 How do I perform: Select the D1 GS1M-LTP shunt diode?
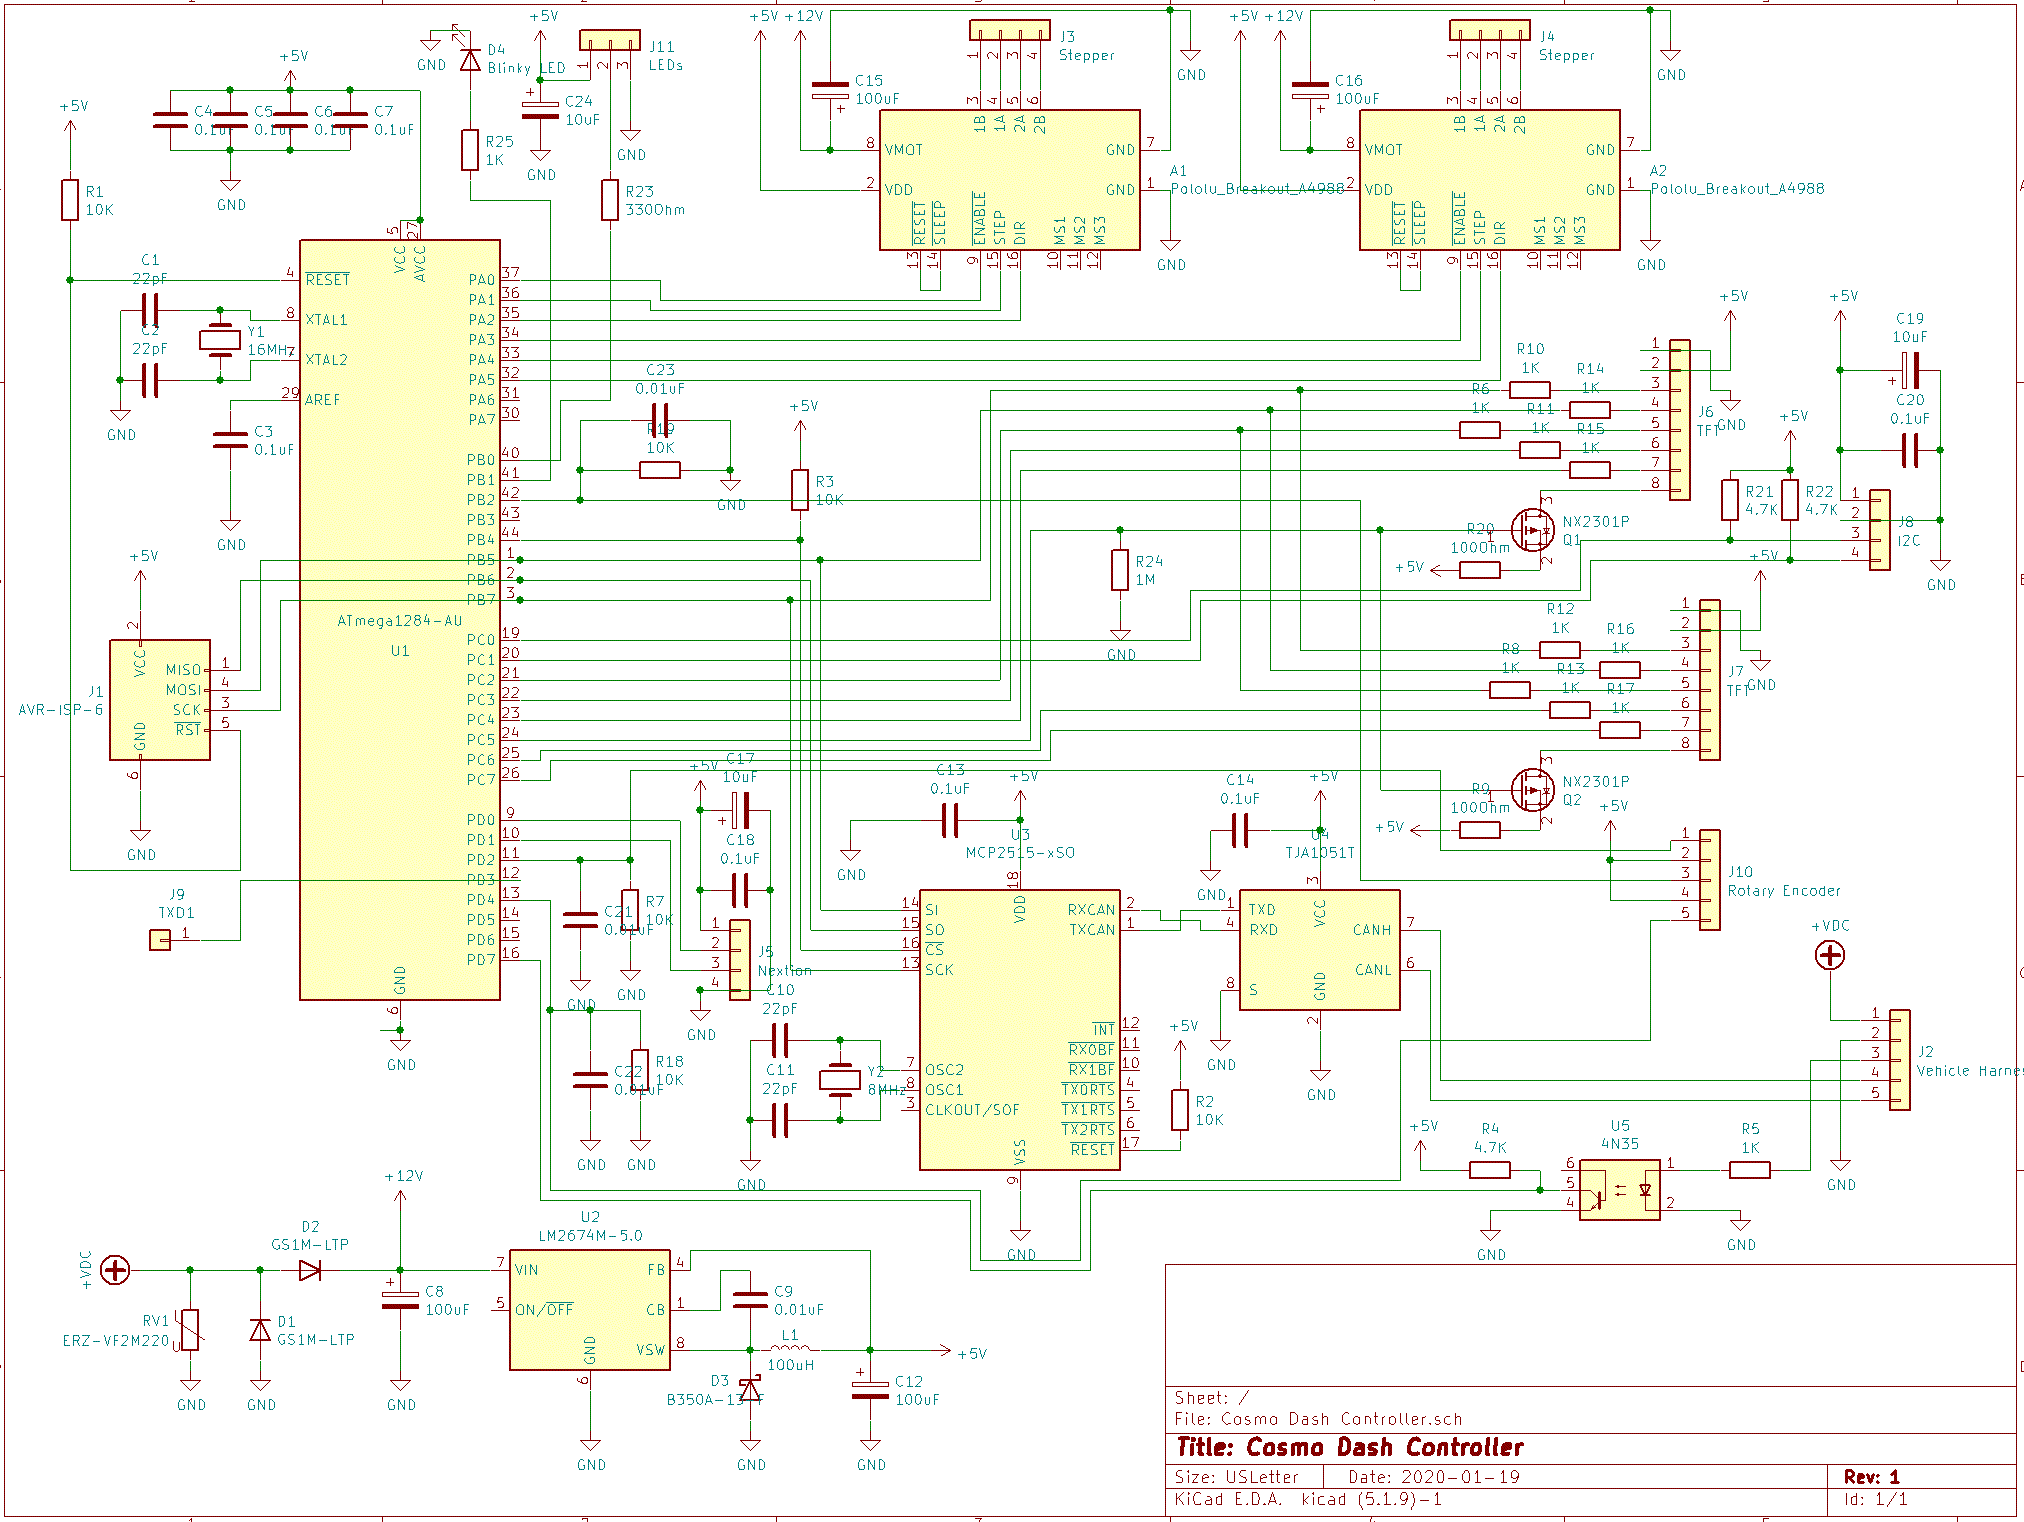click(260, 1330)
